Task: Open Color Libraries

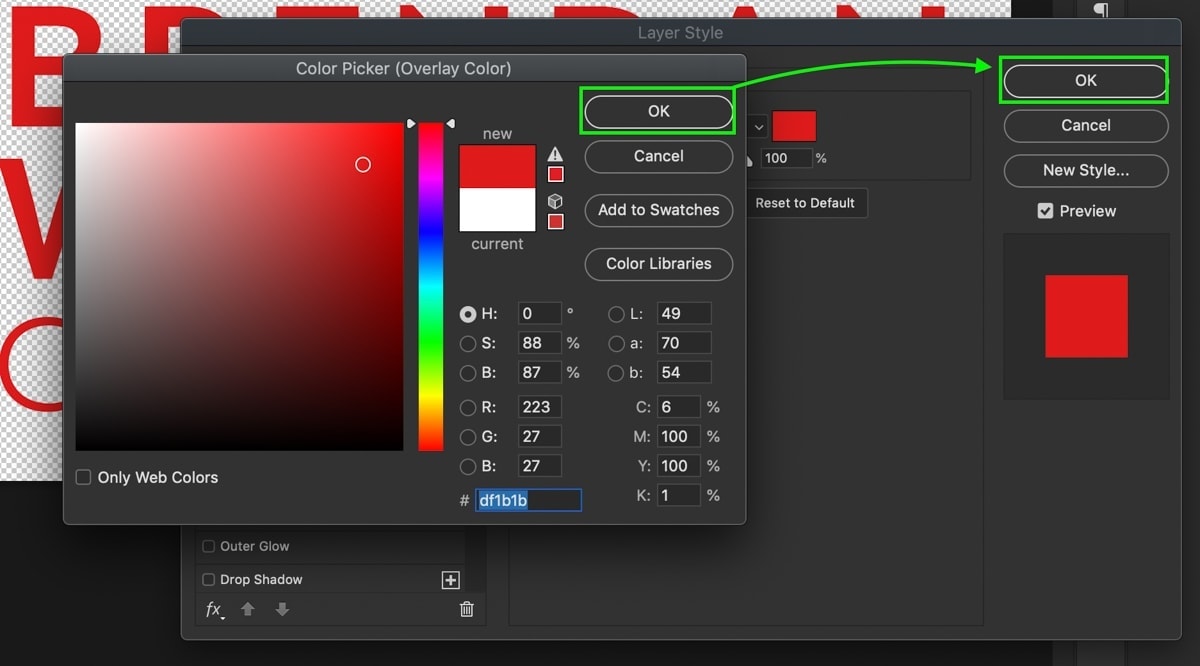Action: tap(659, 264)
